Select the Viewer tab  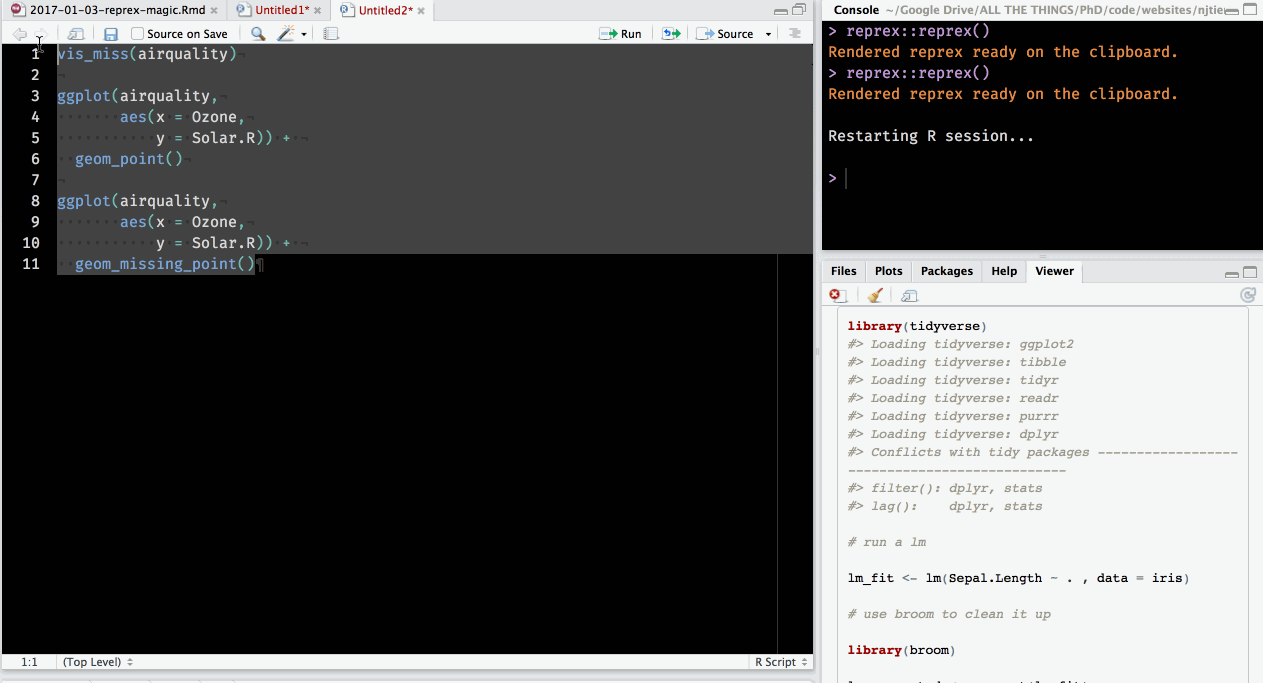(x=1054, y=271)
